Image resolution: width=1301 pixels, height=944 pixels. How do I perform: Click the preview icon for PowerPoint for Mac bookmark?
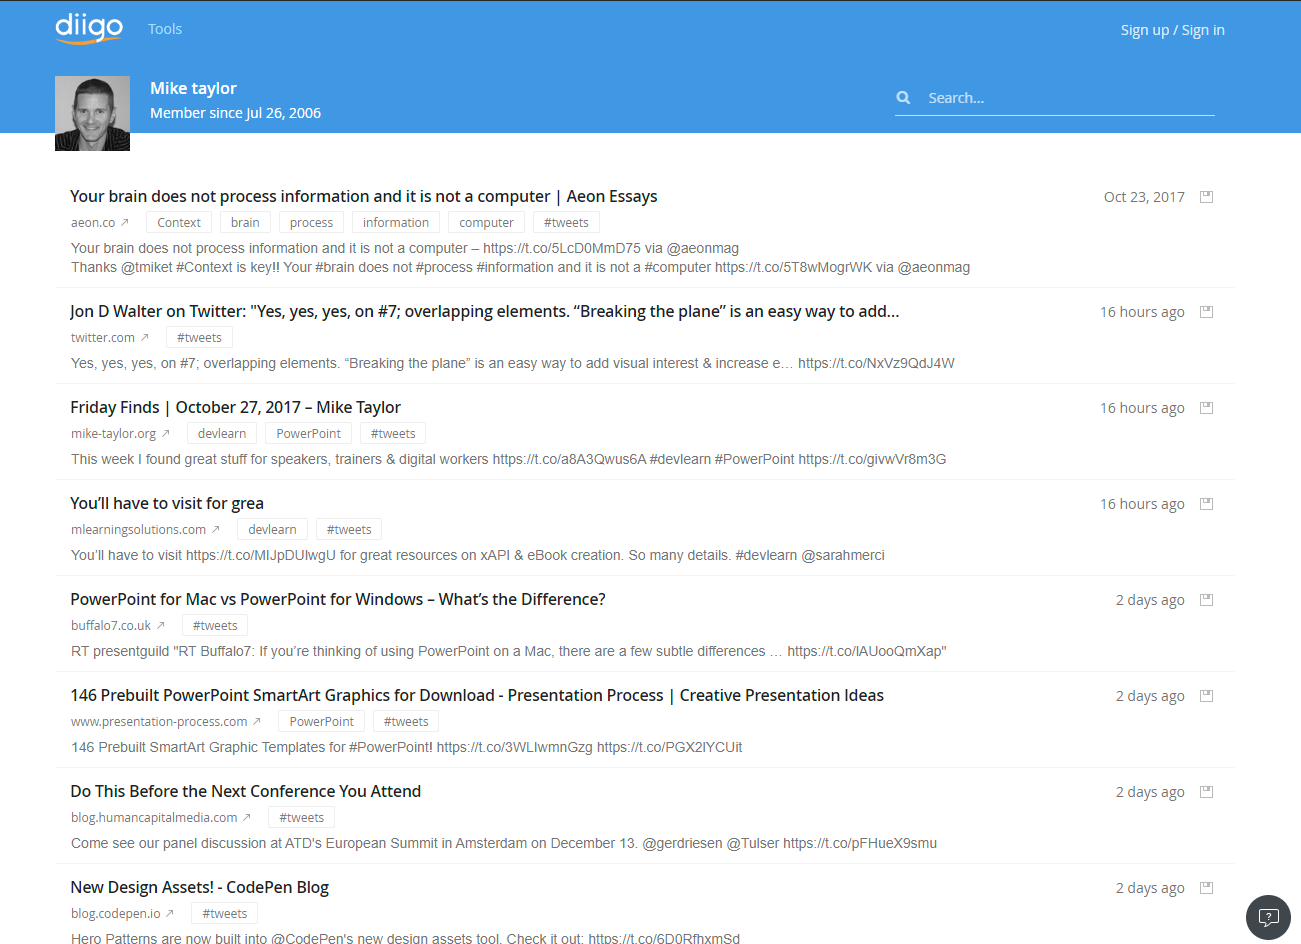point(1206,600)
